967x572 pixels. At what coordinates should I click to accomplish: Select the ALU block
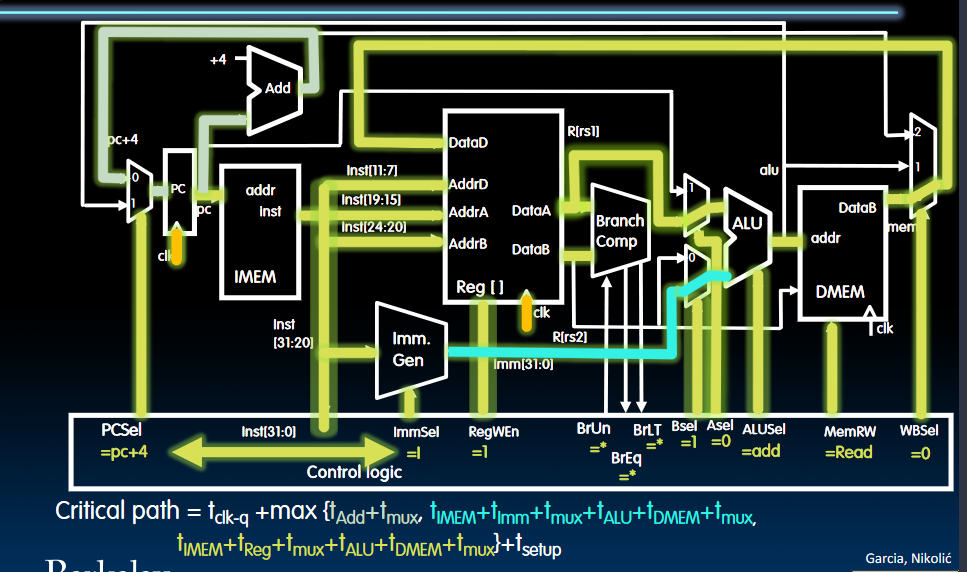747,237
